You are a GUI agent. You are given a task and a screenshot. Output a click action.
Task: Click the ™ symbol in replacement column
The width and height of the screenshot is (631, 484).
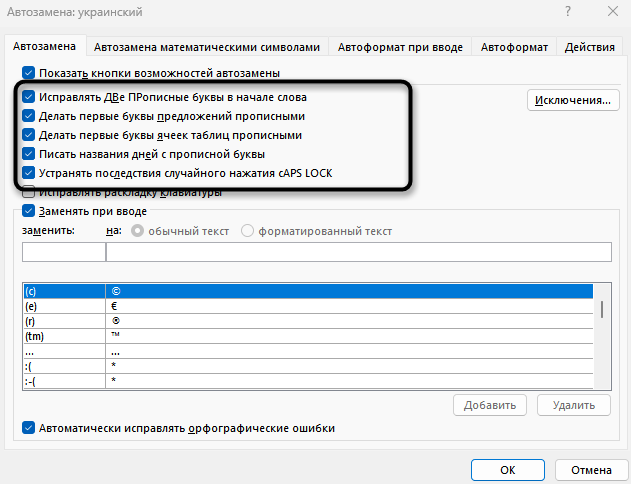point(115,334)
